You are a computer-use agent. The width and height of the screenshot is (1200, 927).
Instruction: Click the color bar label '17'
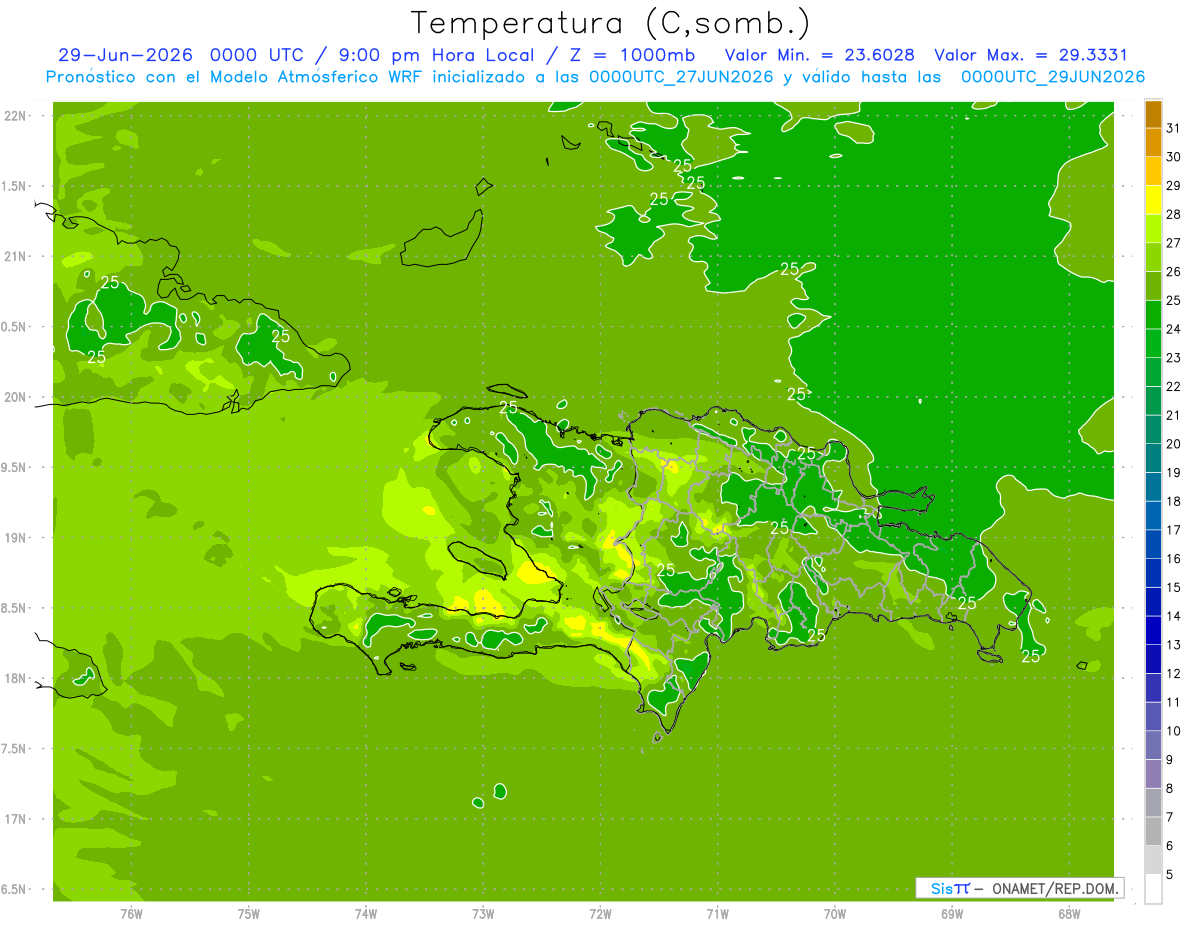tap(1174, 530)
